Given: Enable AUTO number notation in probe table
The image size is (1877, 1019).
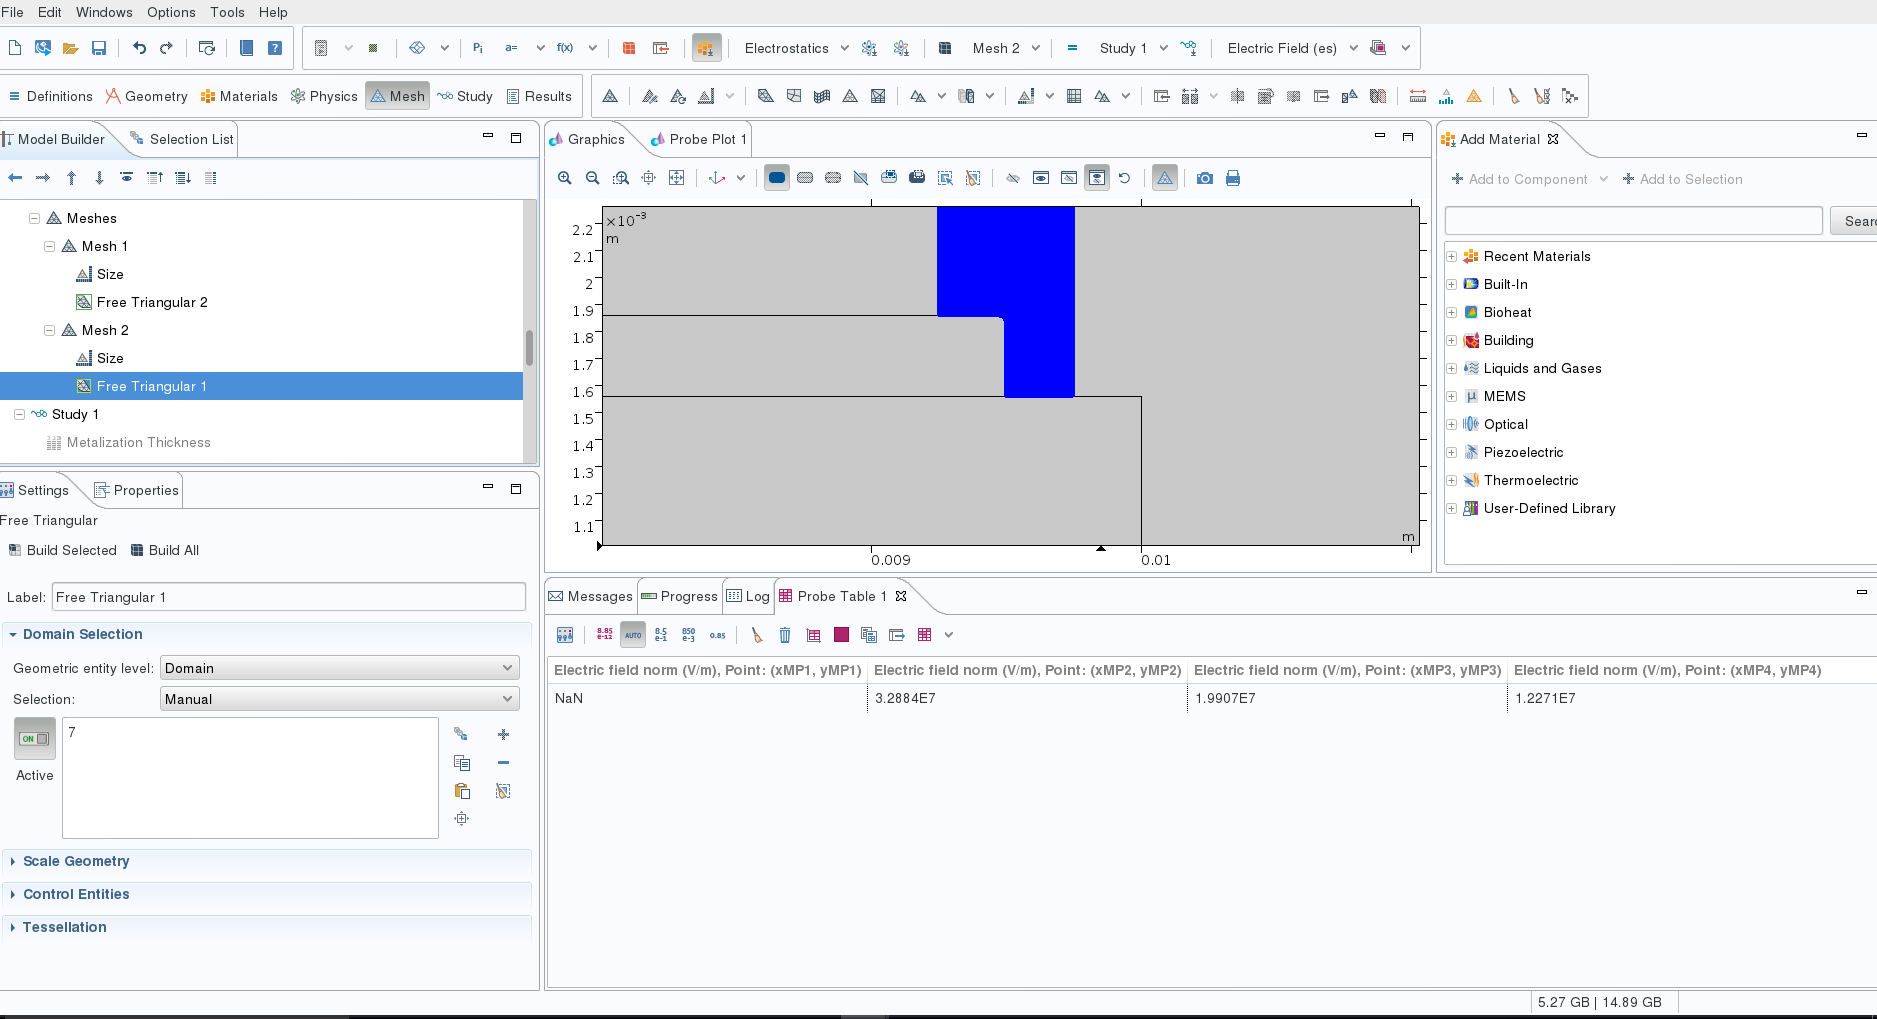Looking at the screenshot, I should point(633,635).
